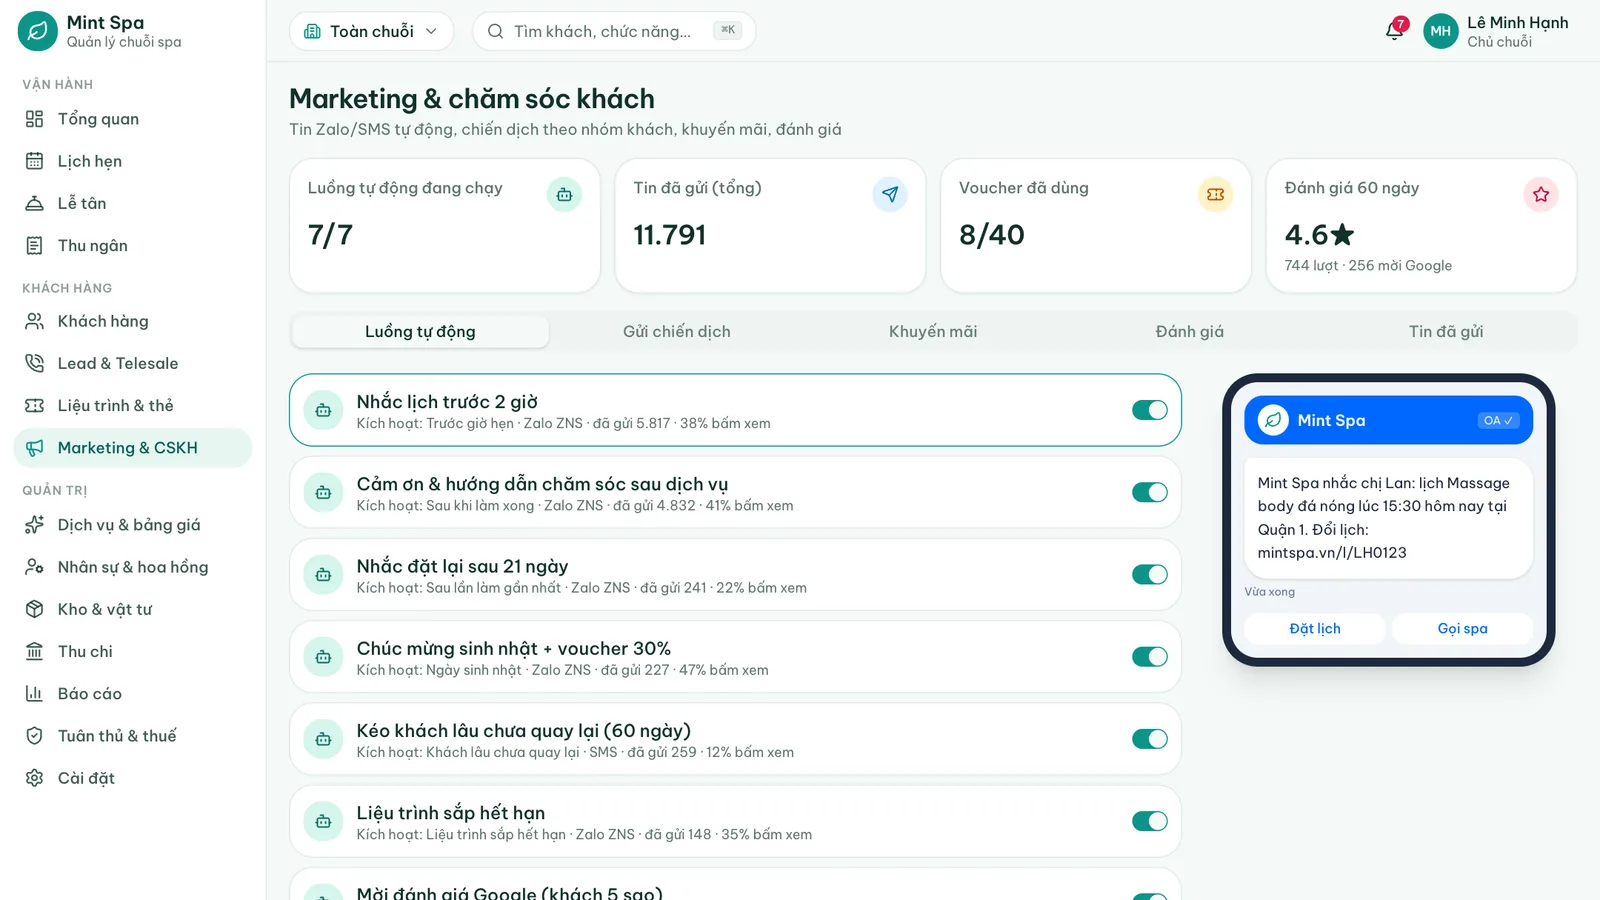Open the Toàn chuỗi branch dropdown

(x=371, y=31)
